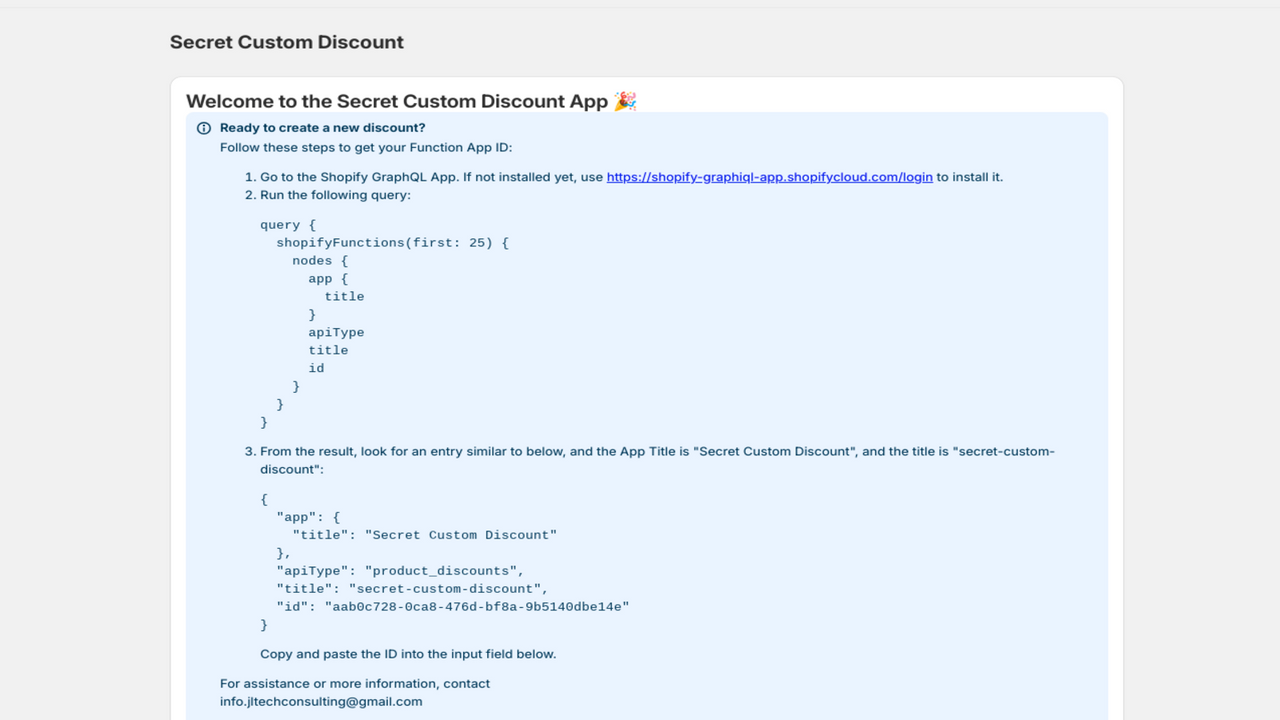
Task: Click the Ready to create a new discount? text
Action: coord(323,128)
